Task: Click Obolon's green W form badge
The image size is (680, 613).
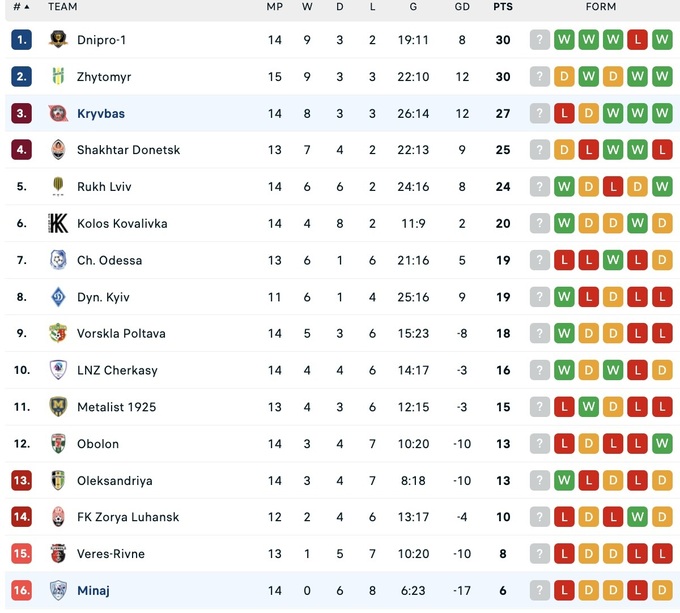Action: [662, 443]
